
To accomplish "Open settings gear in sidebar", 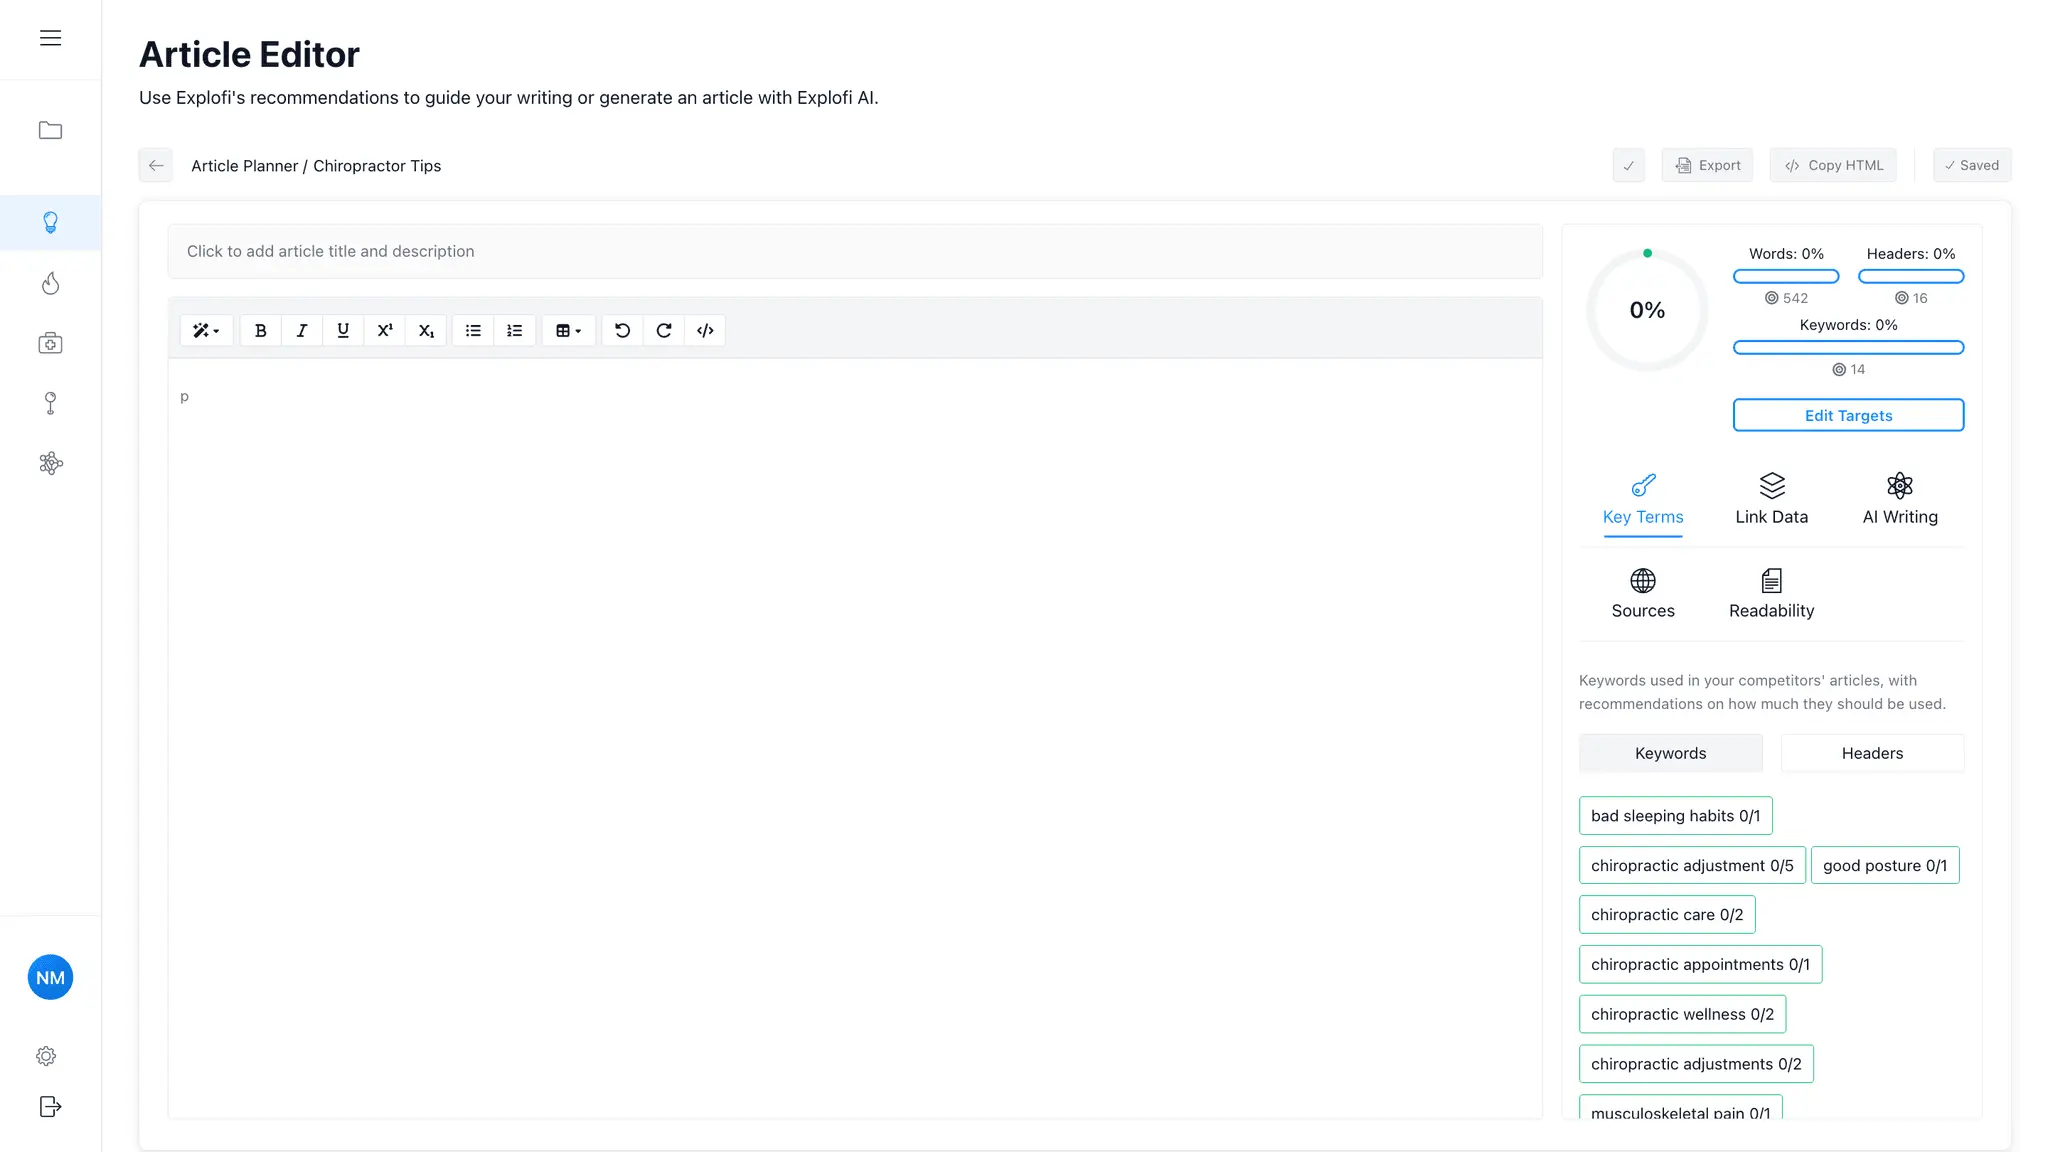I will coord(46,1056).
